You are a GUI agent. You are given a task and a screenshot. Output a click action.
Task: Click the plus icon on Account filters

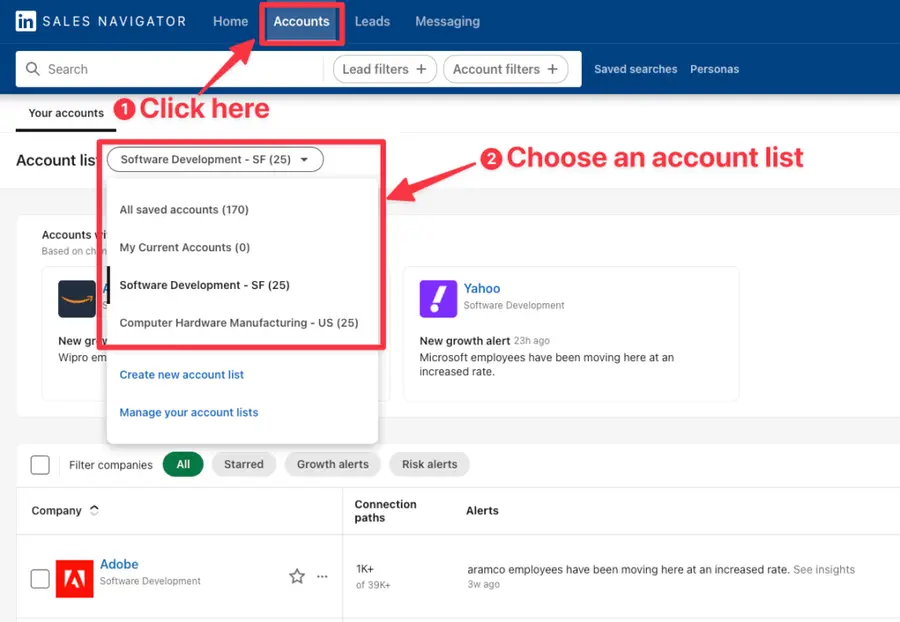(551, 69)
